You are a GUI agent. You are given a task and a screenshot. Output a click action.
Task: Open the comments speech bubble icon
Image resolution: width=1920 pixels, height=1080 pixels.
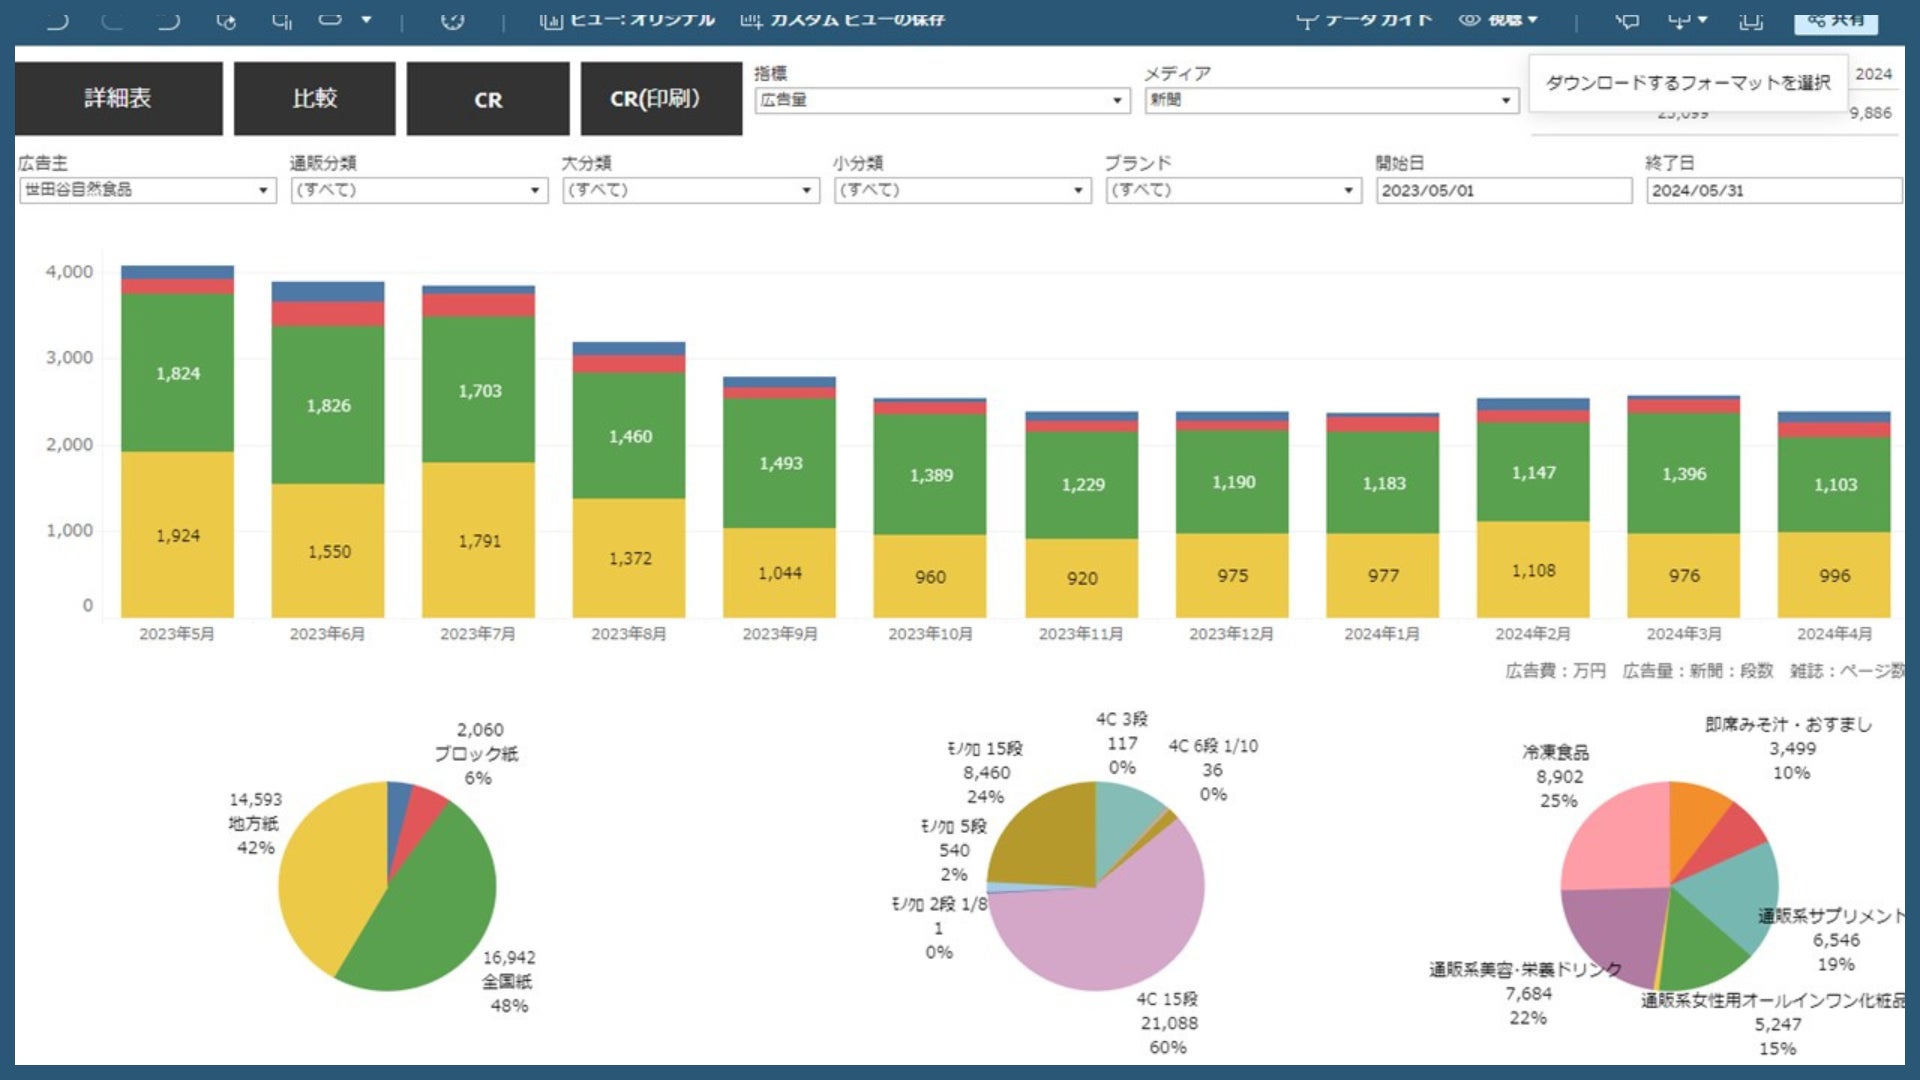coord(1627,20)
